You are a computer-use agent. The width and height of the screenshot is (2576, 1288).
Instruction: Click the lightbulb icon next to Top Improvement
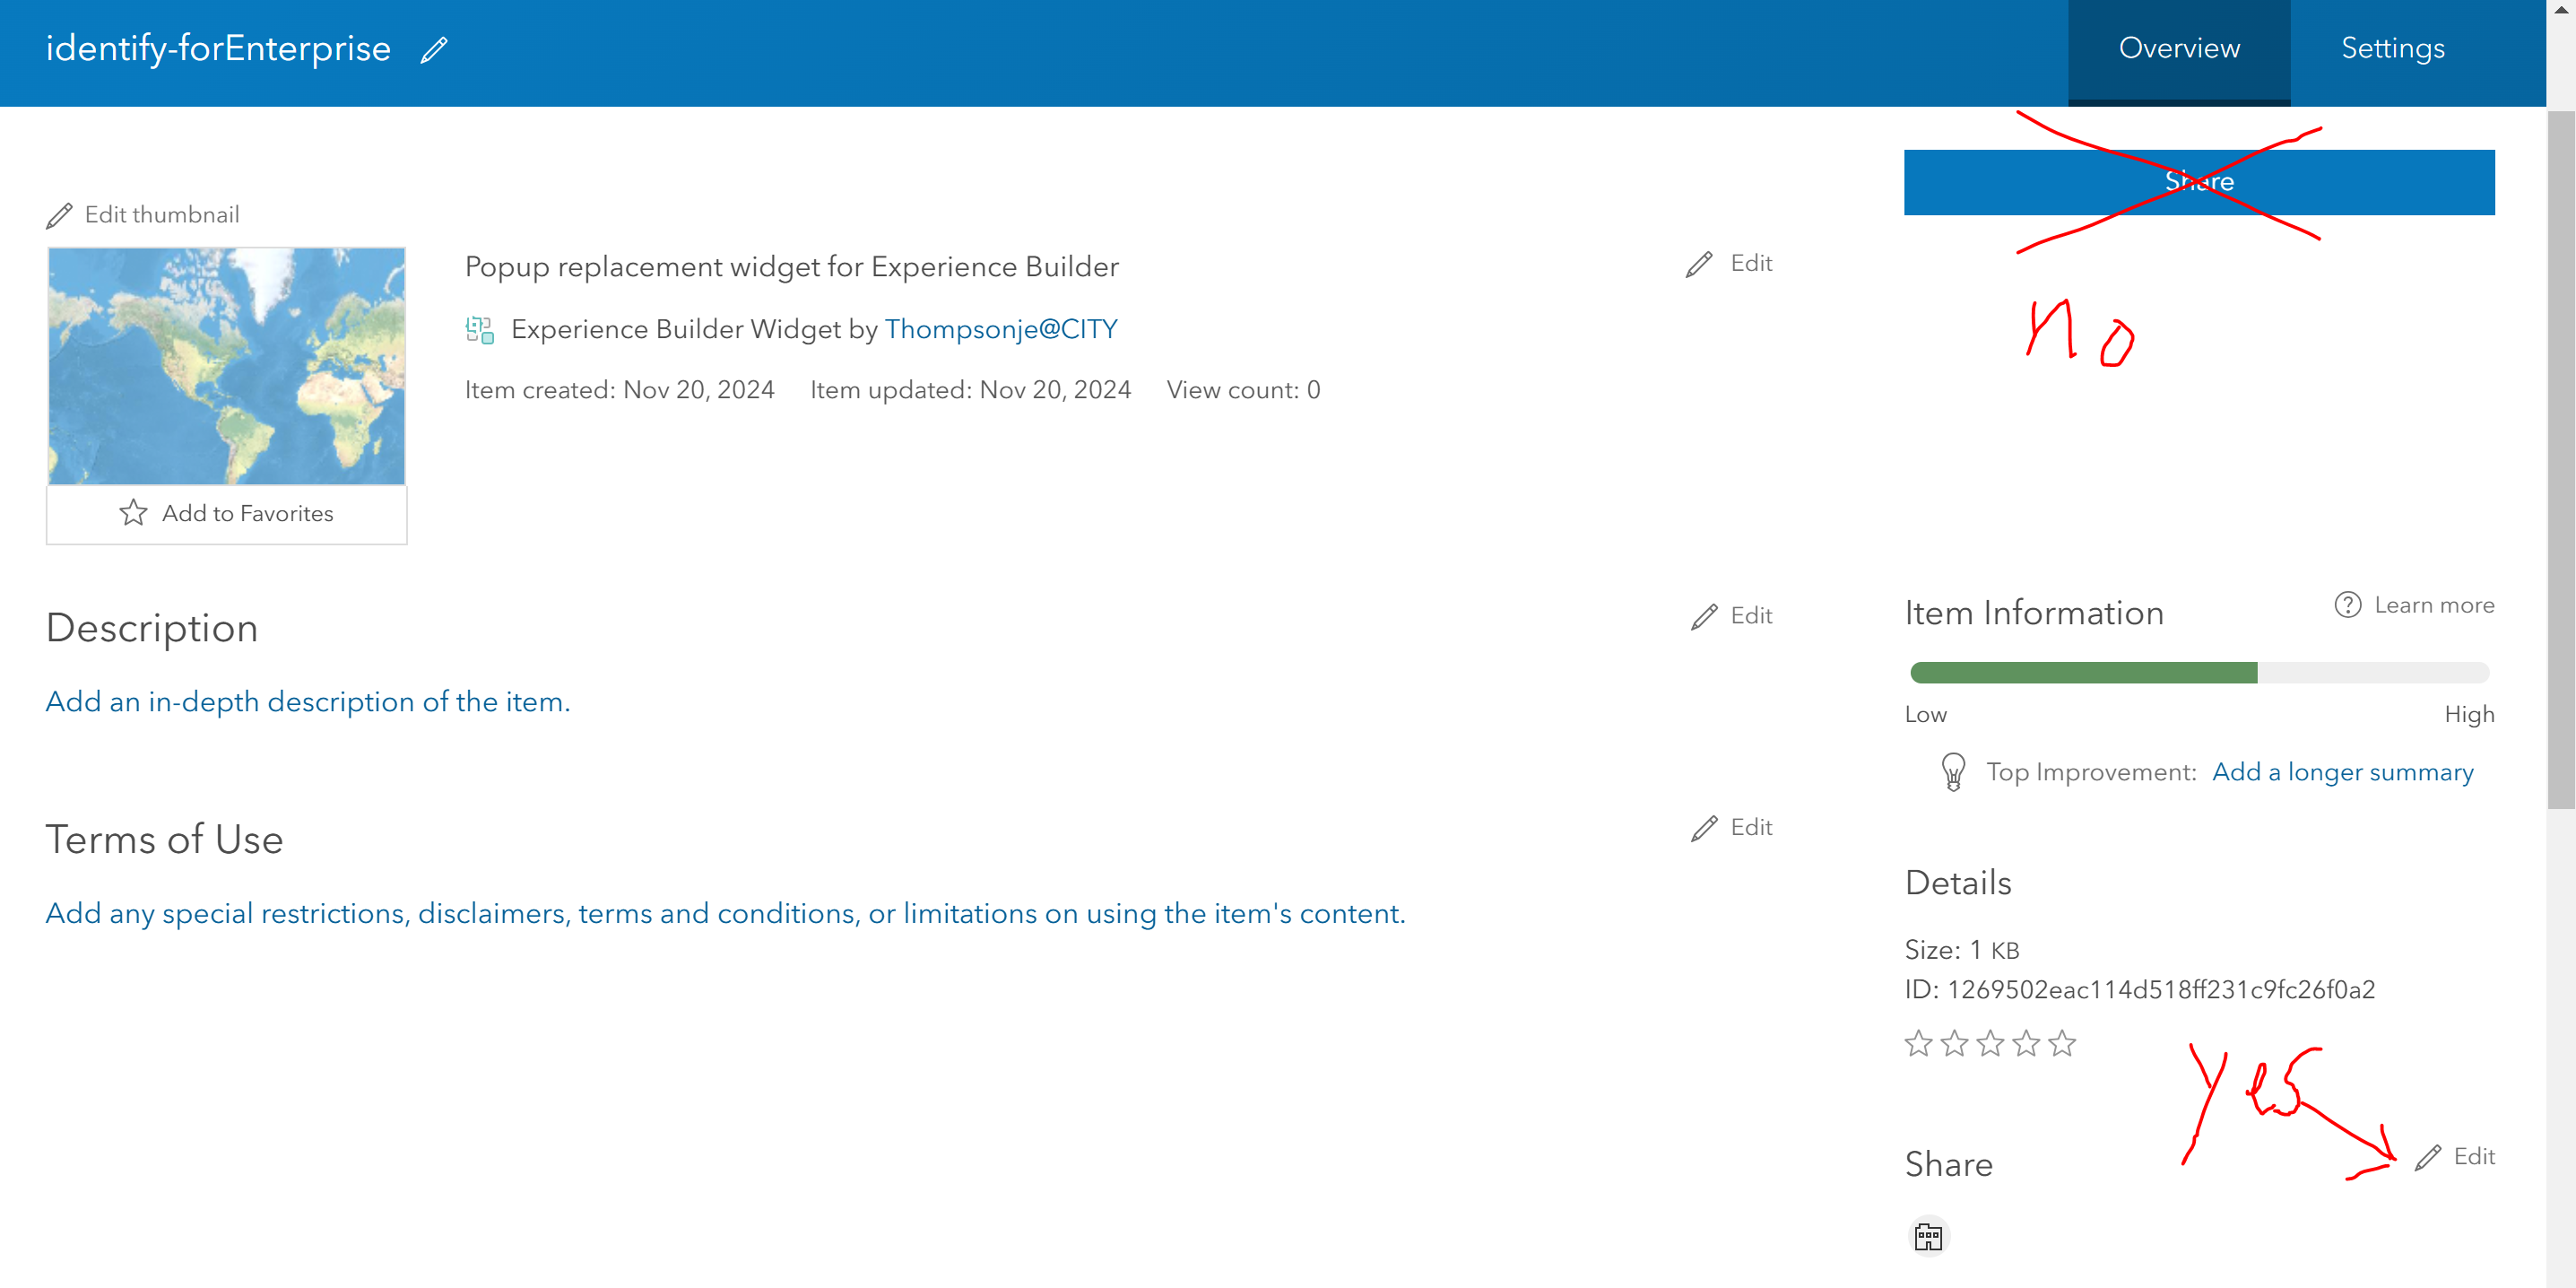click(x=1952, y=771)
